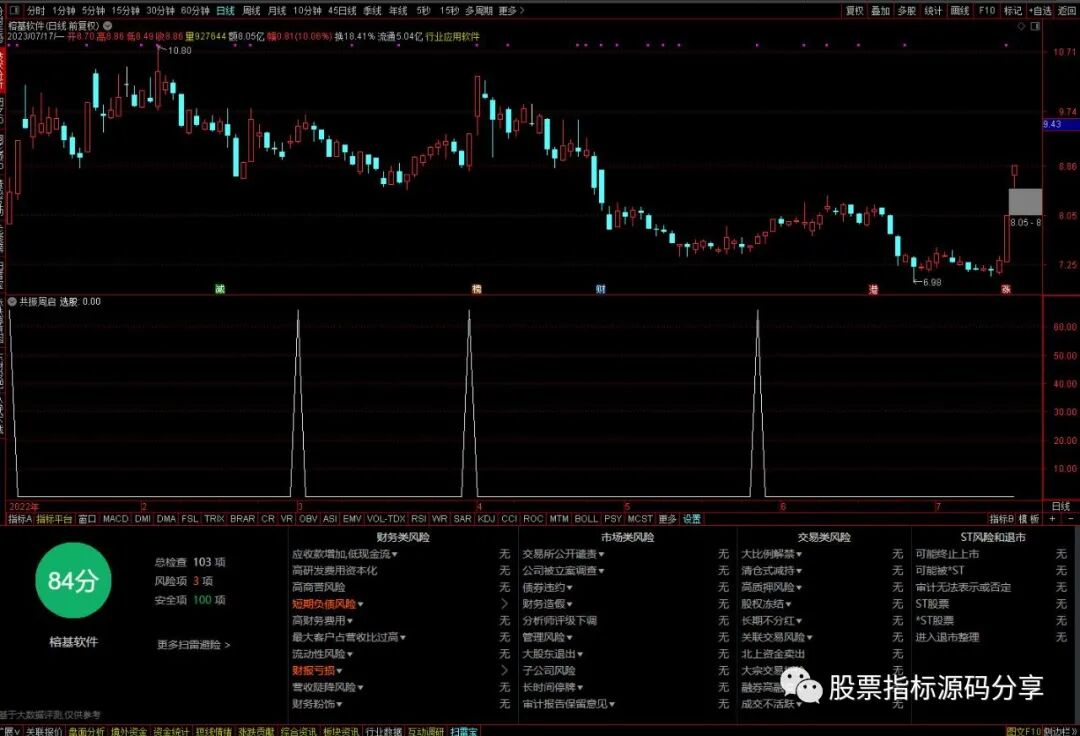Switch to 分时 intraday view
1080x736 pixels.
coord(36,10)
